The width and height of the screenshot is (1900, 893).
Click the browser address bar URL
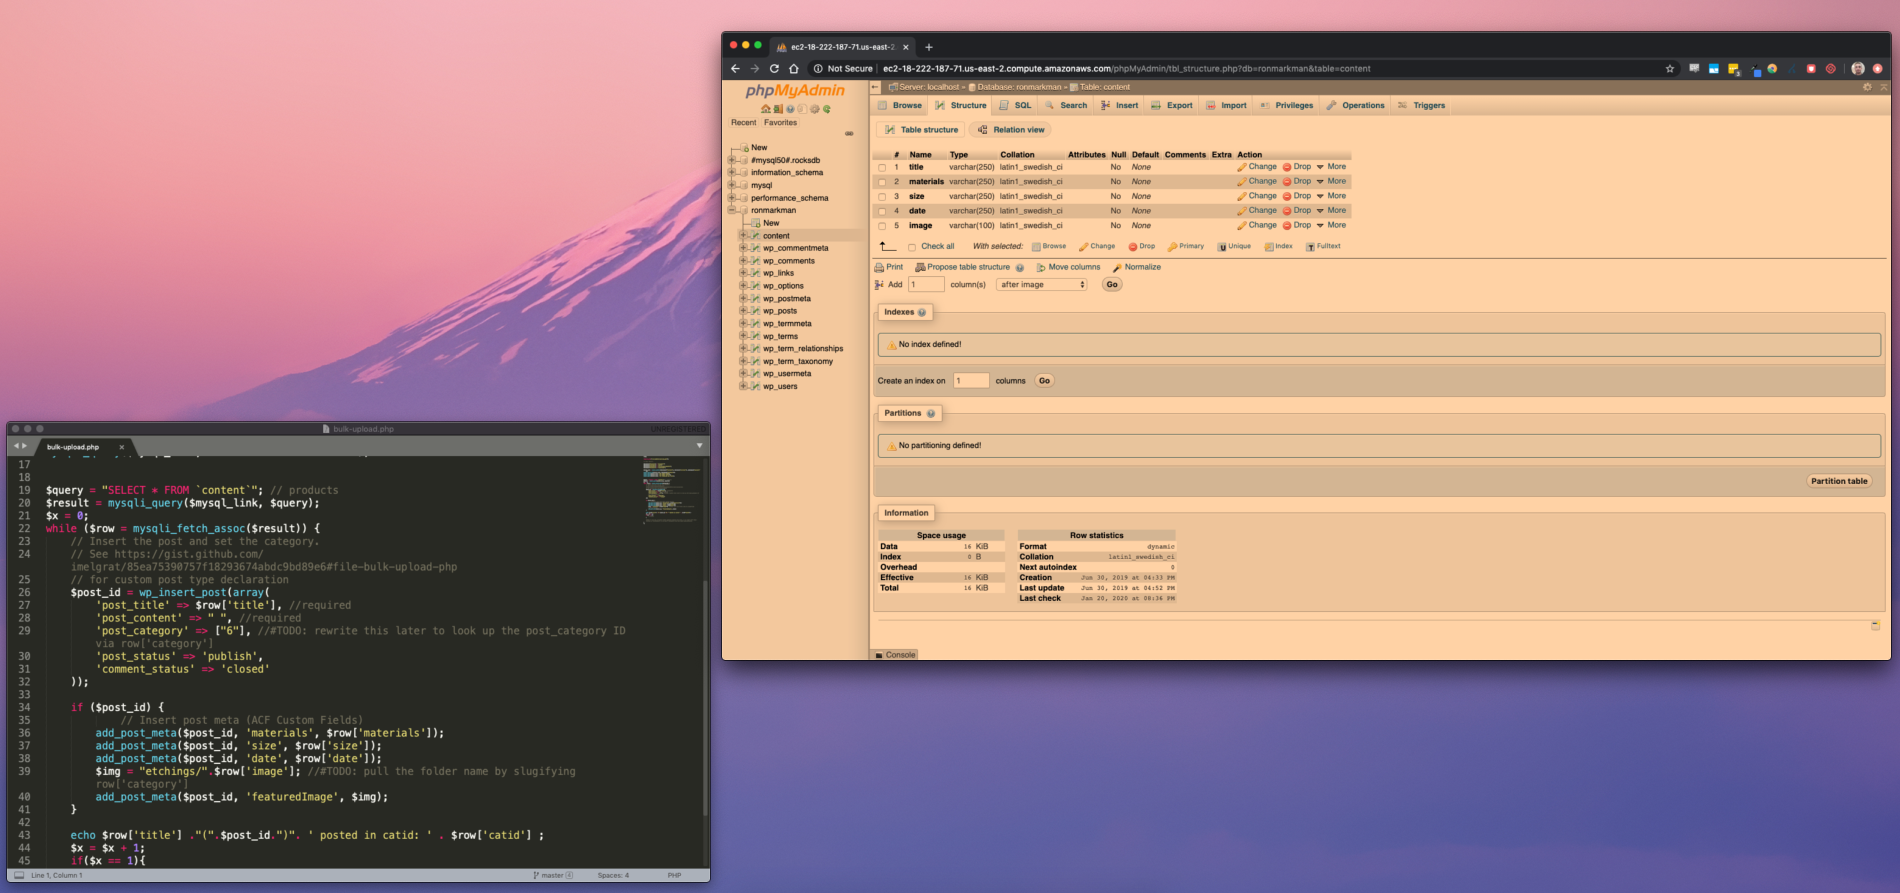point(1126,69)
